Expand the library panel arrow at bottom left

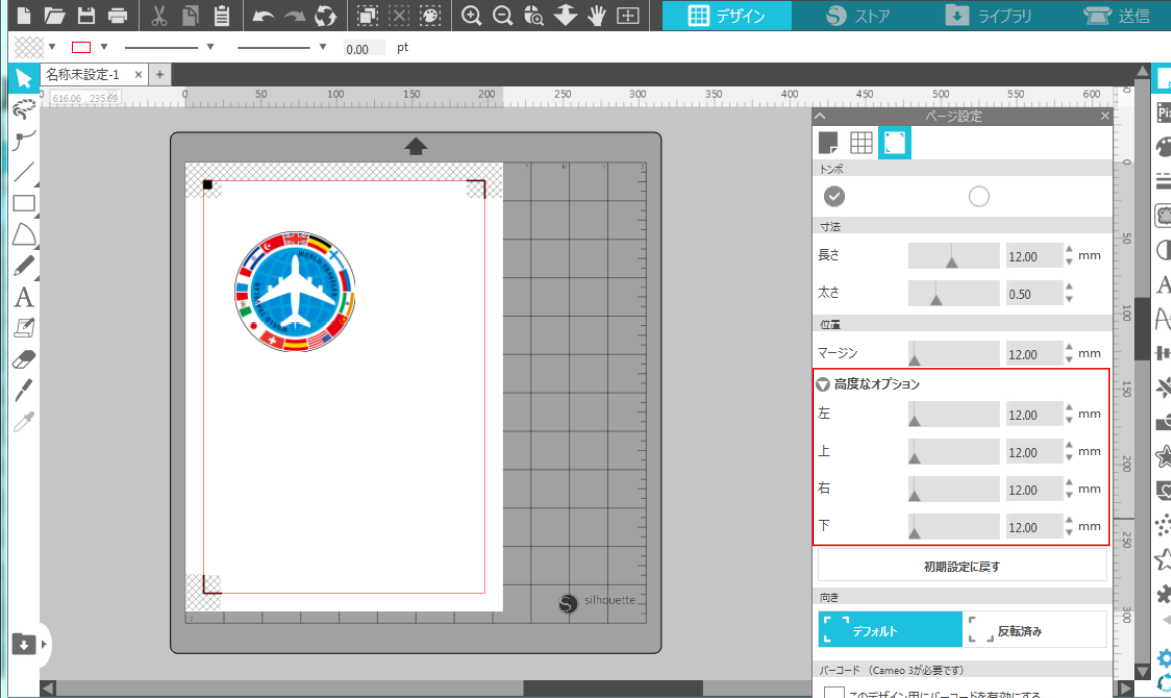click(x=44, y=644)
